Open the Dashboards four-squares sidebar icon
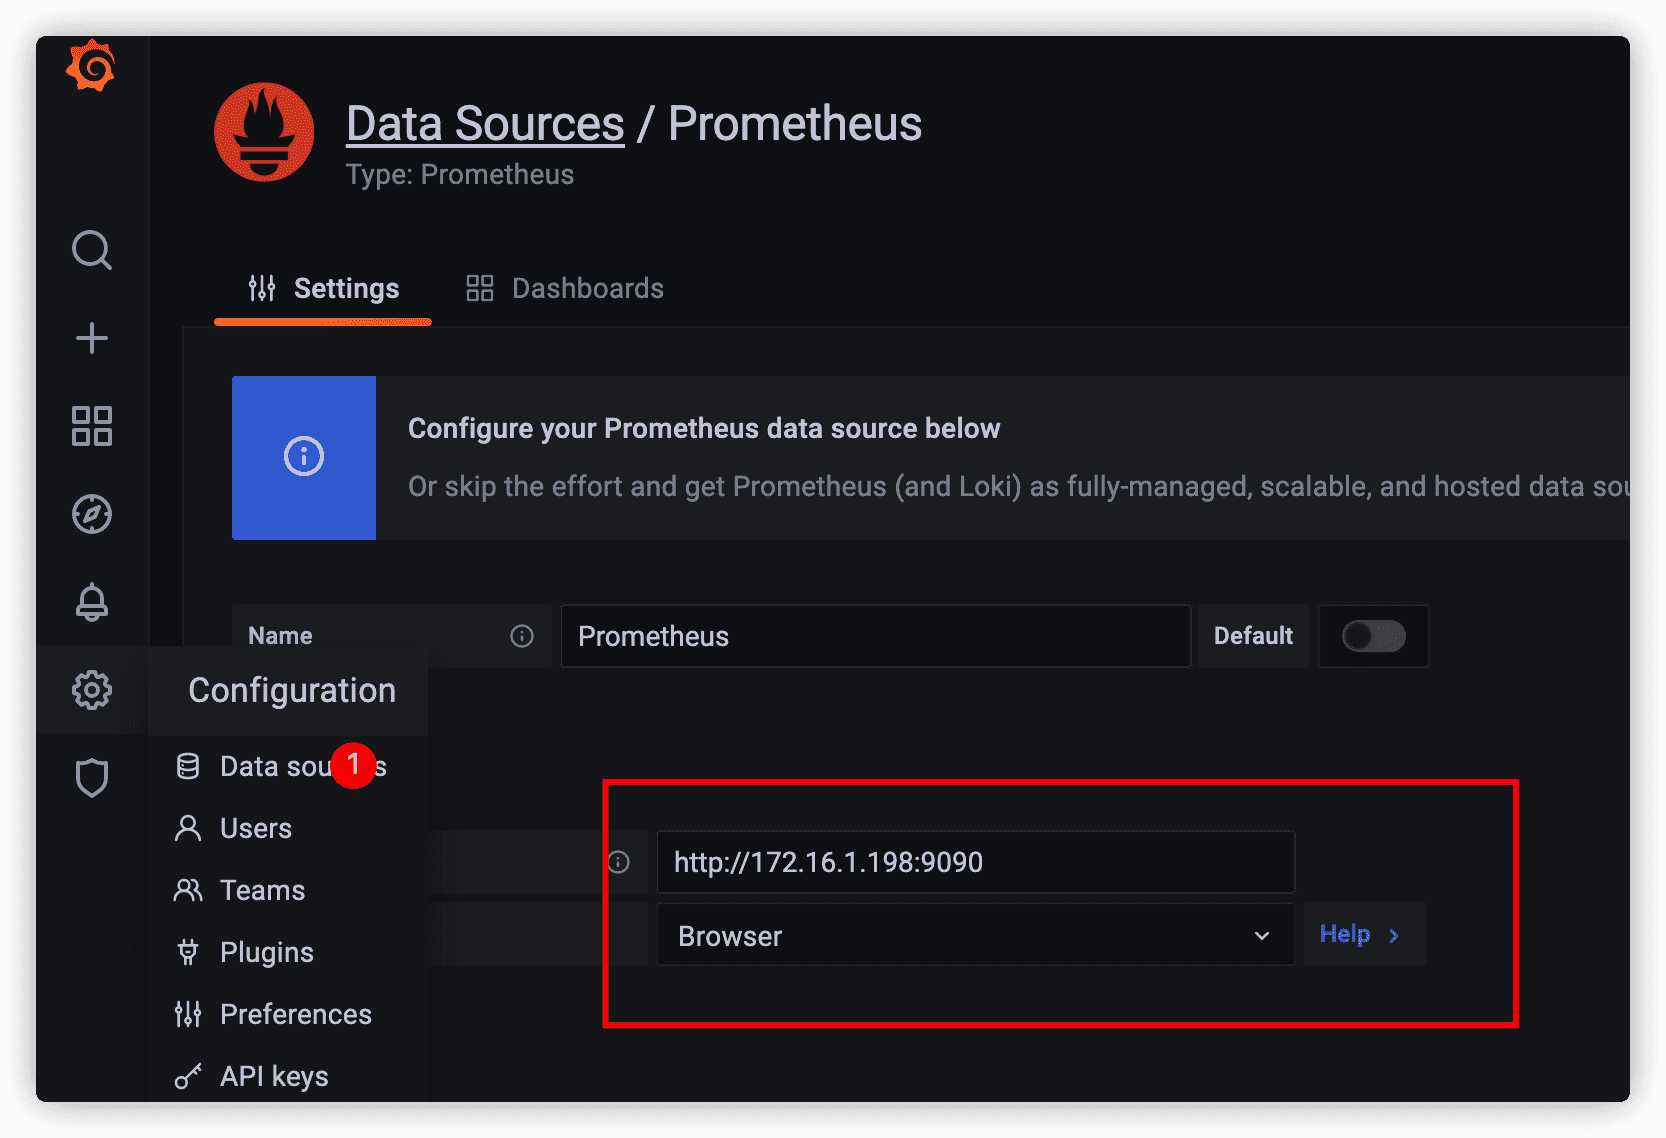The height and width of the screenshot is (1138, 1666). click(x=92, y=426)
